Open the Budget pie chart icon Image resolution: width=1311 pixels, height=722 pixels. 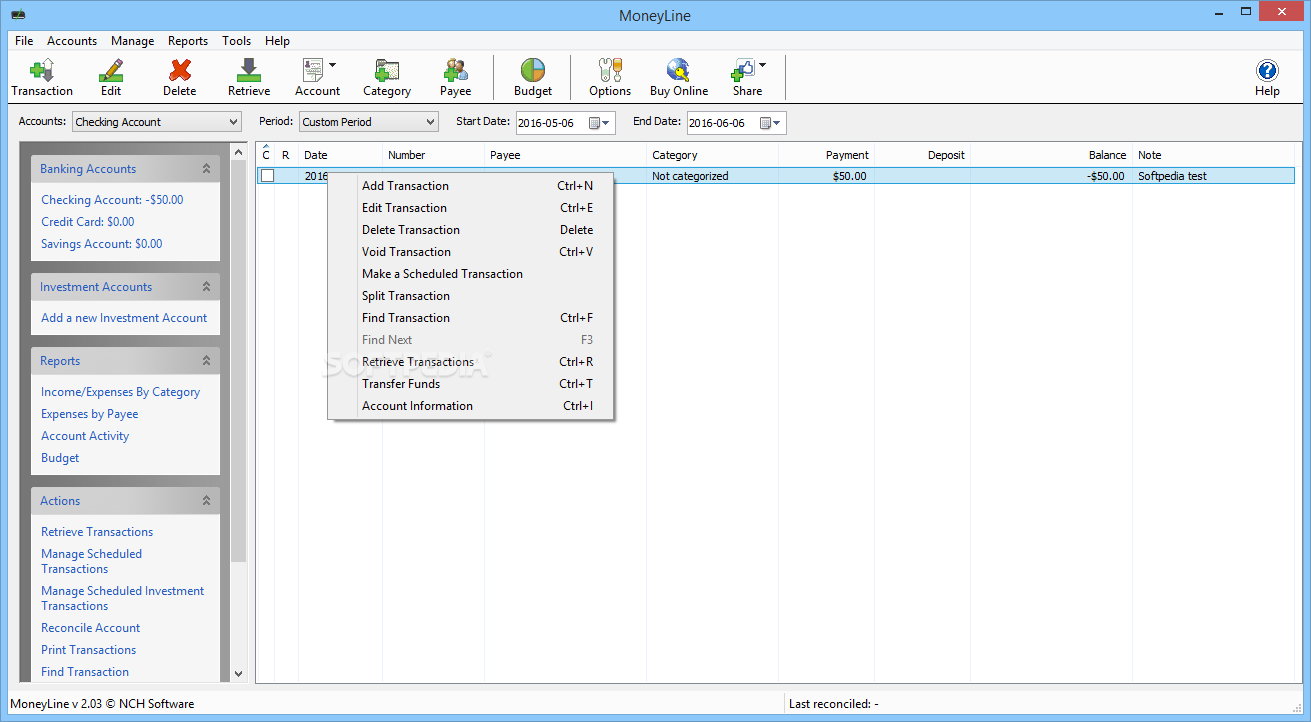533,70
